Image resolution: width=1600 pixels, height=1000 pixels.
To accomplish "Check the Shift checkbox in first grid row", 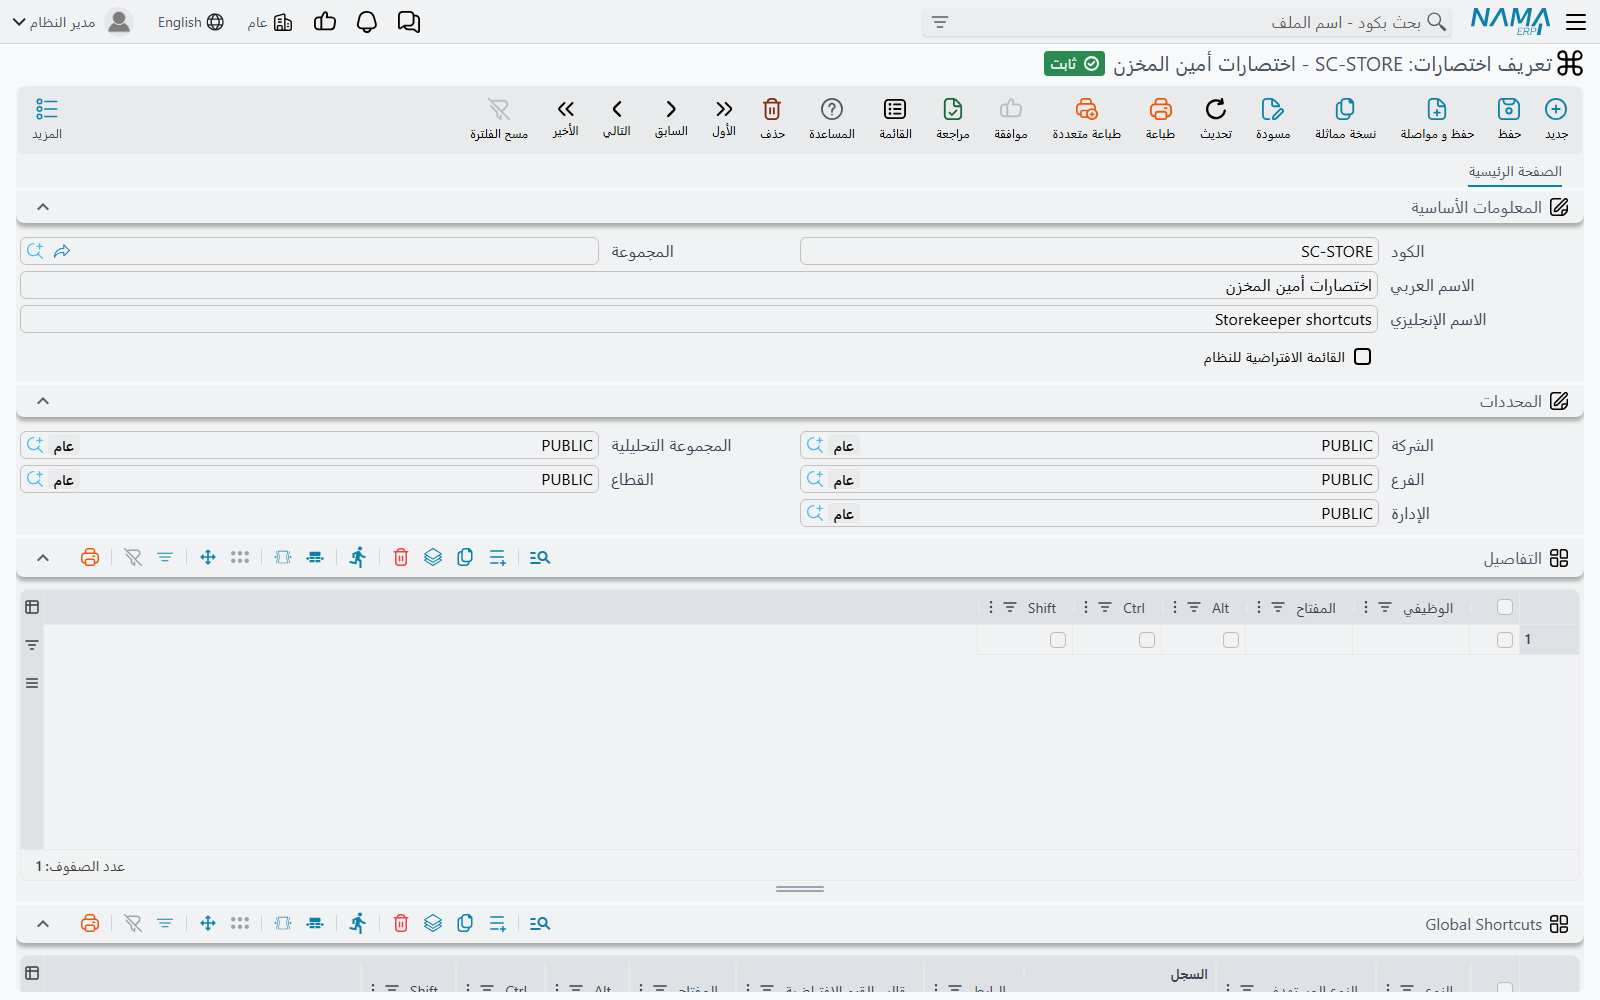I will pos(1058,640).
